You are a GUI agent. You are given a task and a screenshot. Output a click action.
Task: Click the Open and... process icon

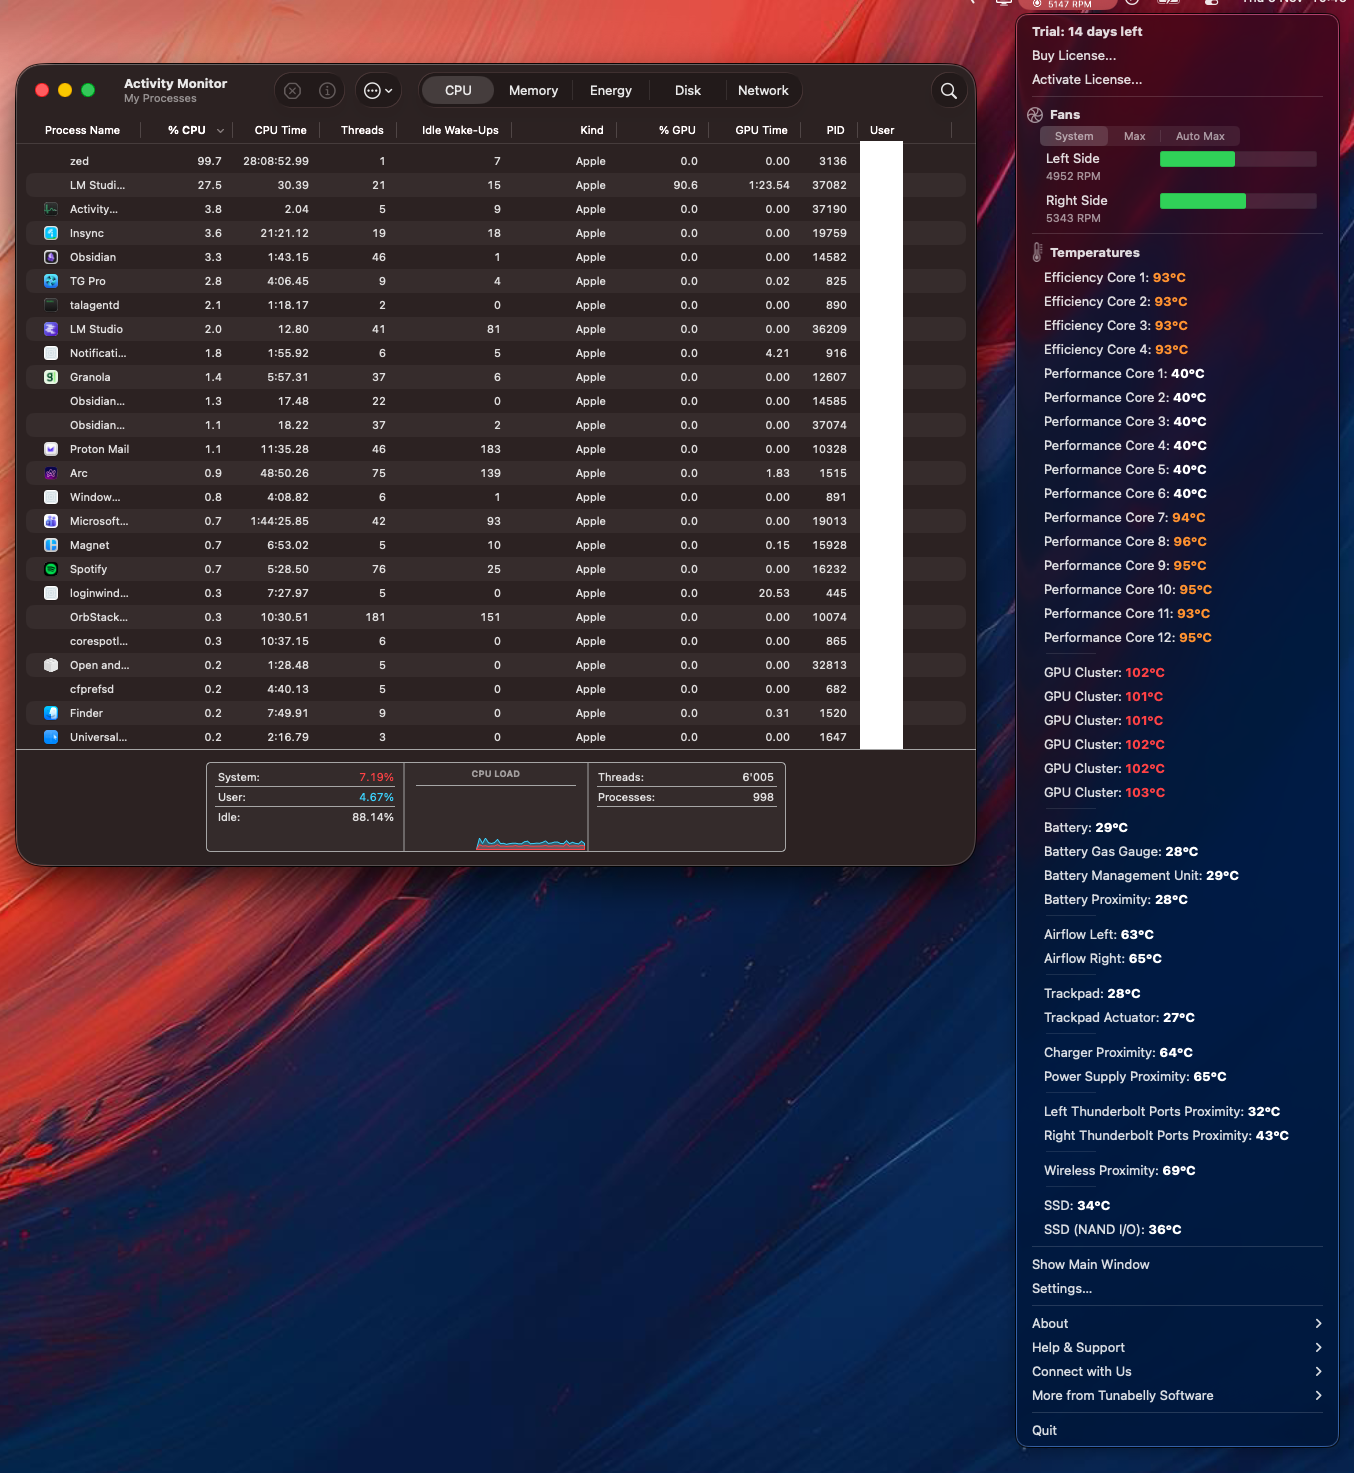coord(51,665)
